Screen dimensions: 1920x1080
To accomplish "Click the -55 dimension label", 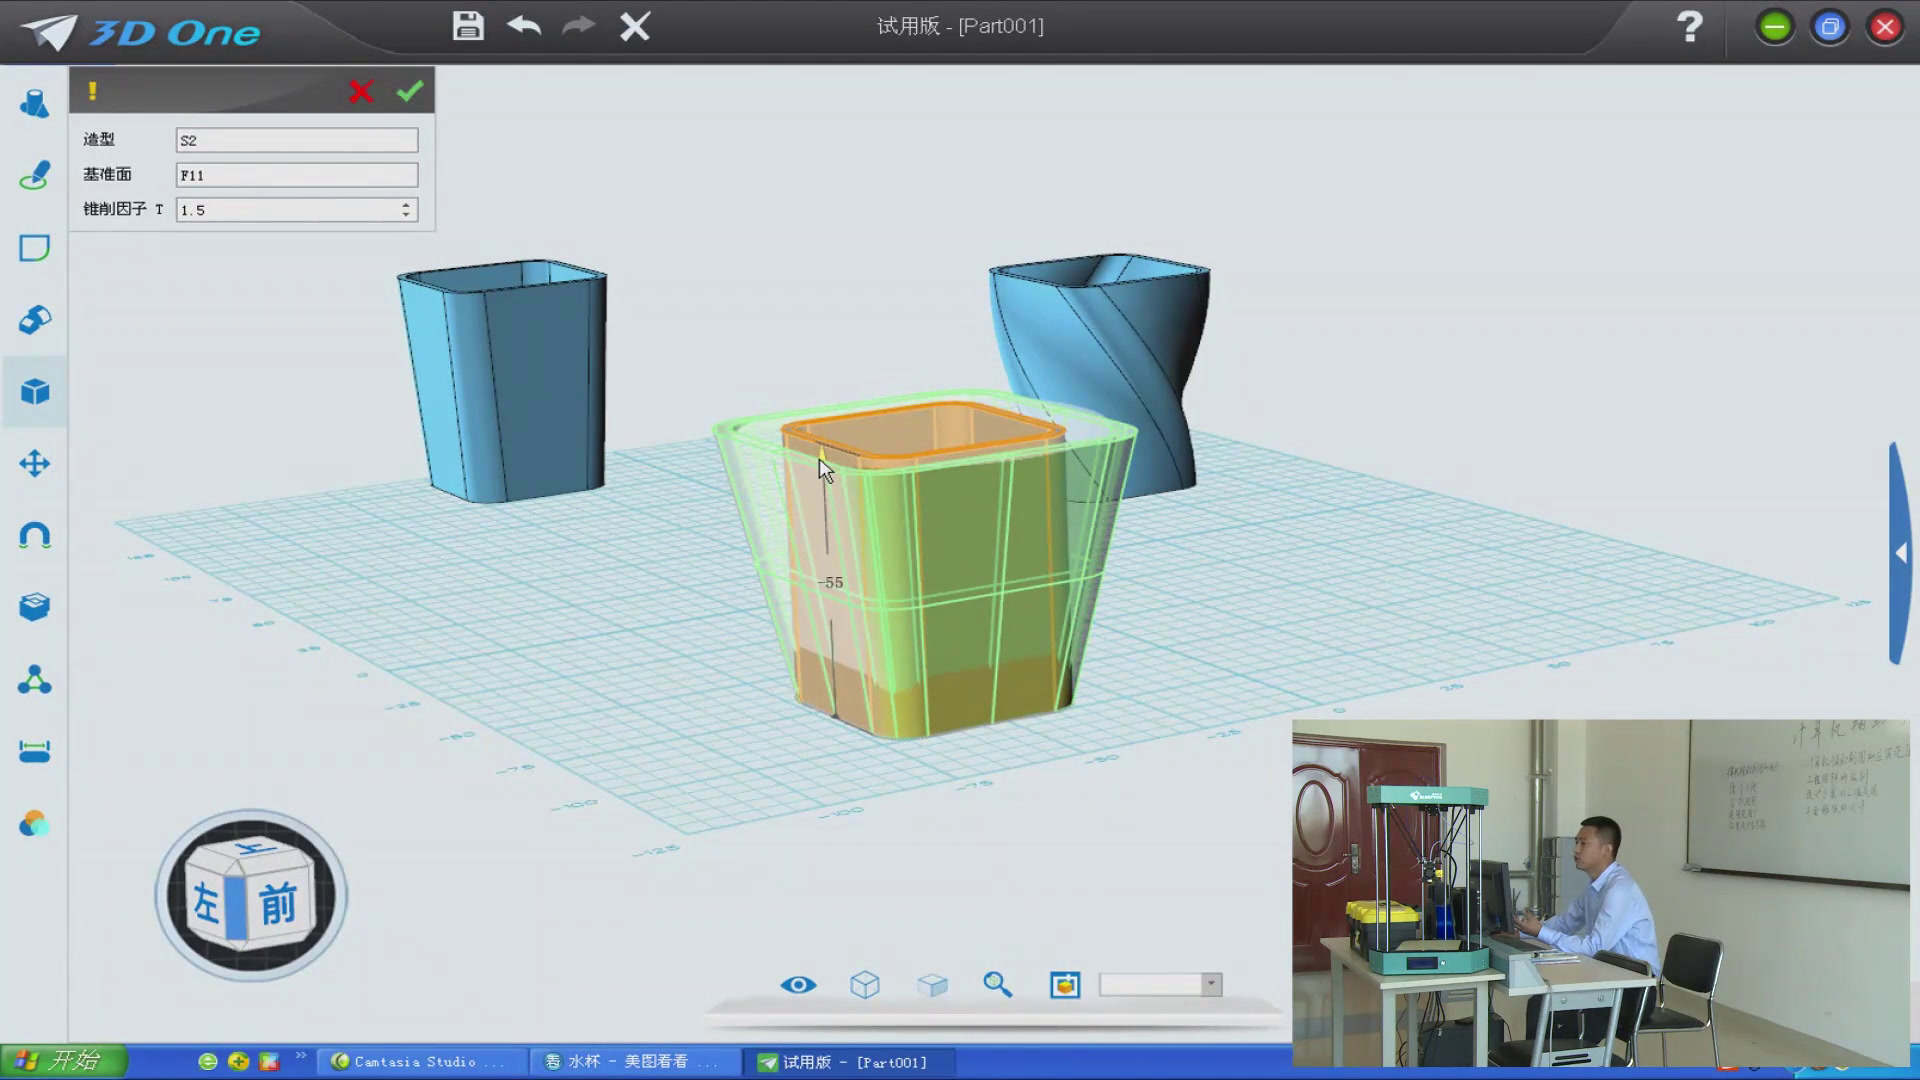I will click(831, 582).
